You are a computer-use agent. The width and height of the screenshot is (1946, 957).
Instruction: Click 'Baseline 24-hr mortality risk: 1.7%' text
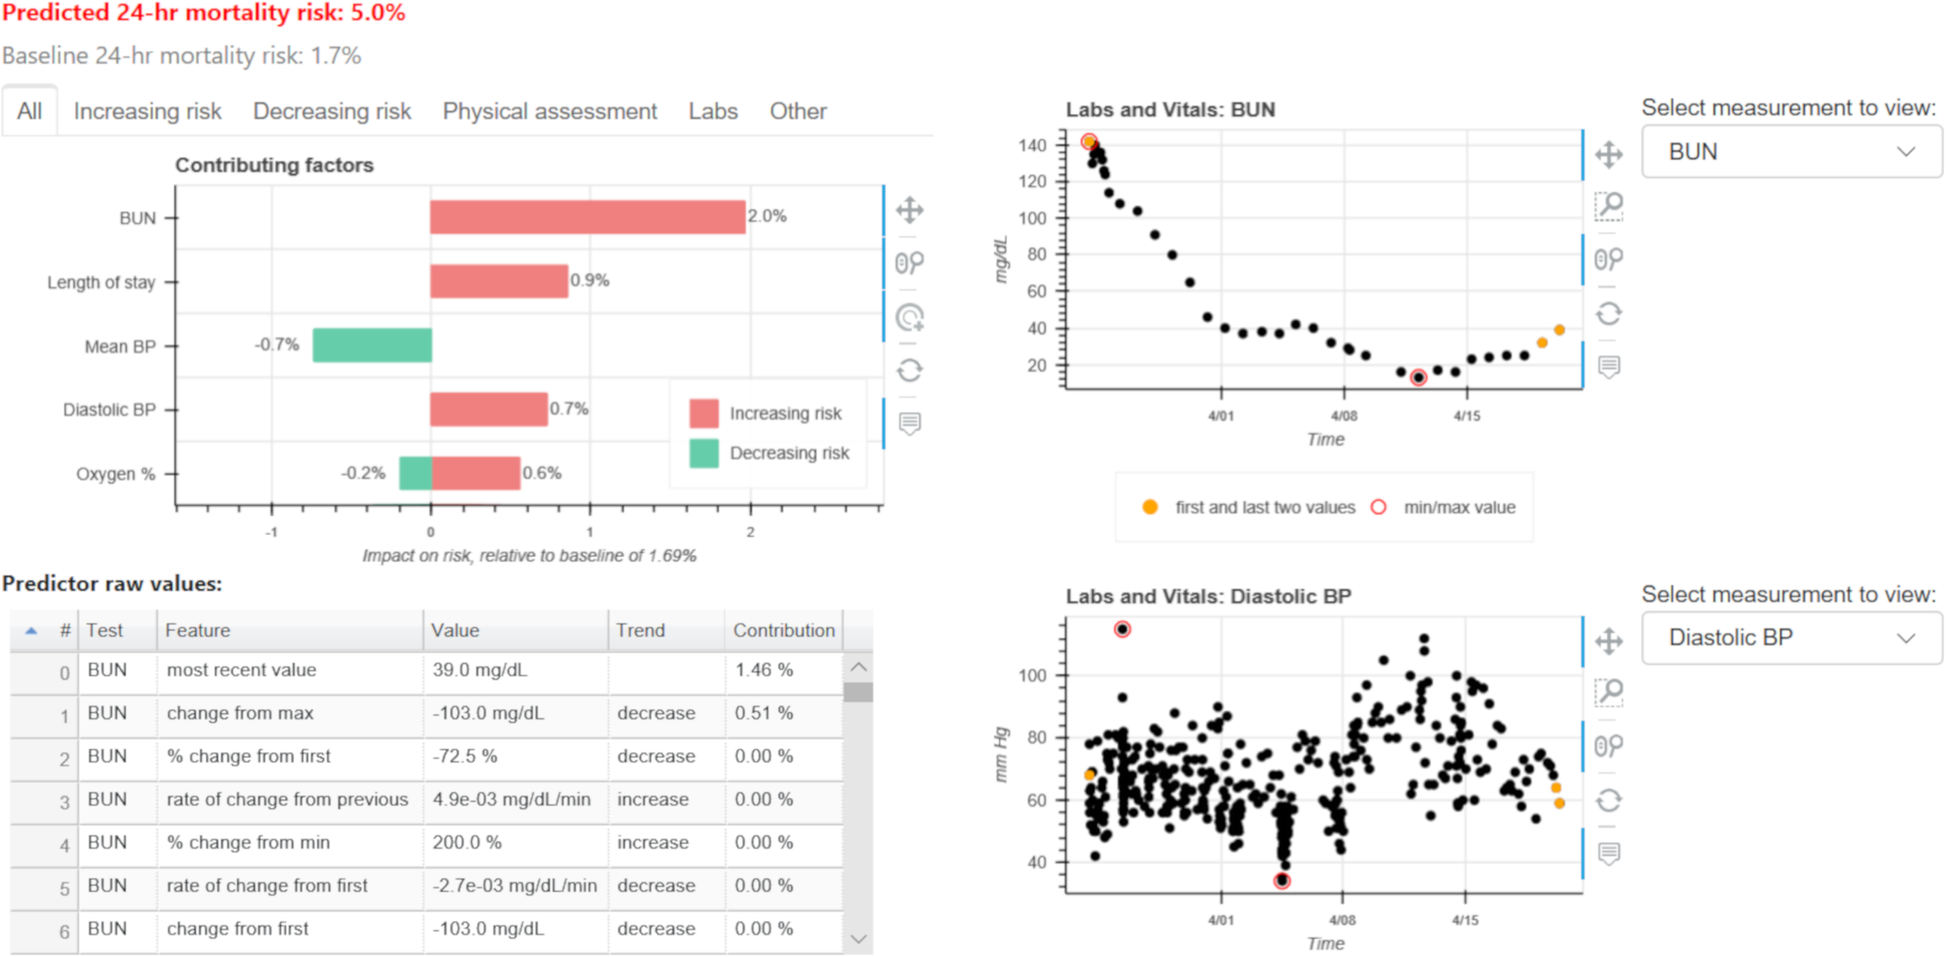pyautogui.click(x=182, y=56)
